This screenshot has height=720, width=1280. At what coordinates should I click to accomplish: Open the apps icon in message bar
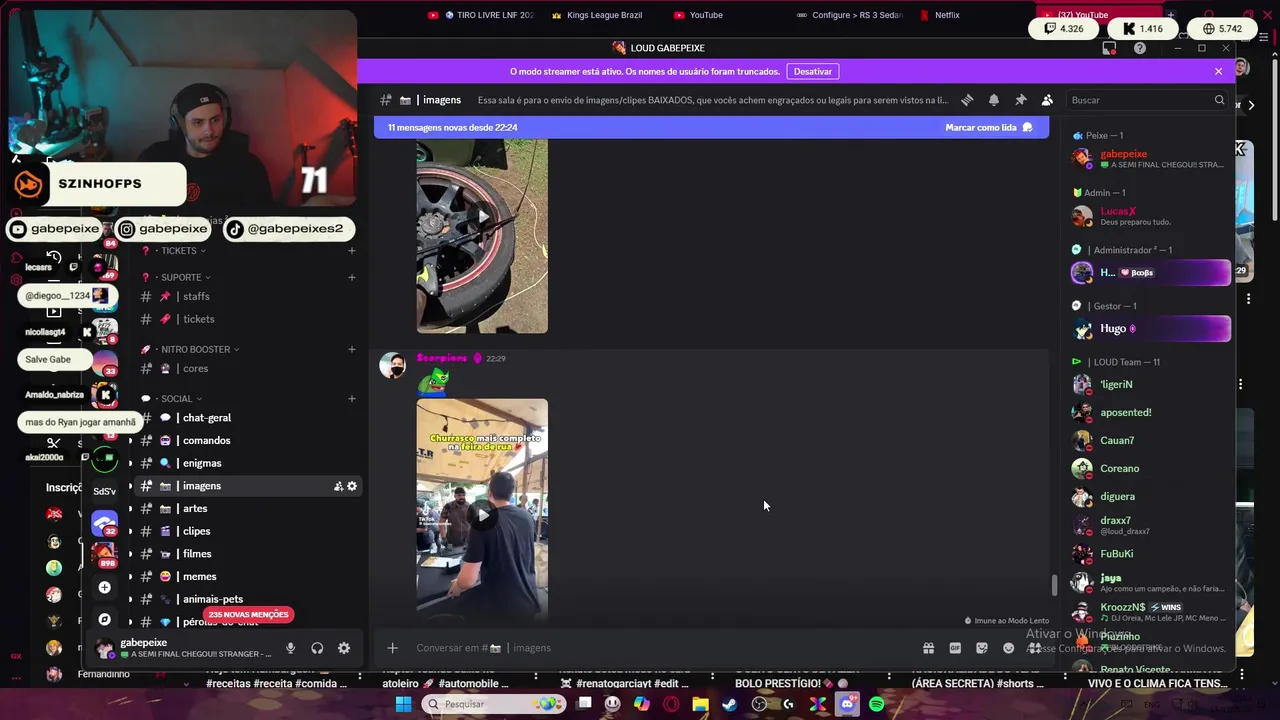pyautogui.click(x=1034, y=648)
